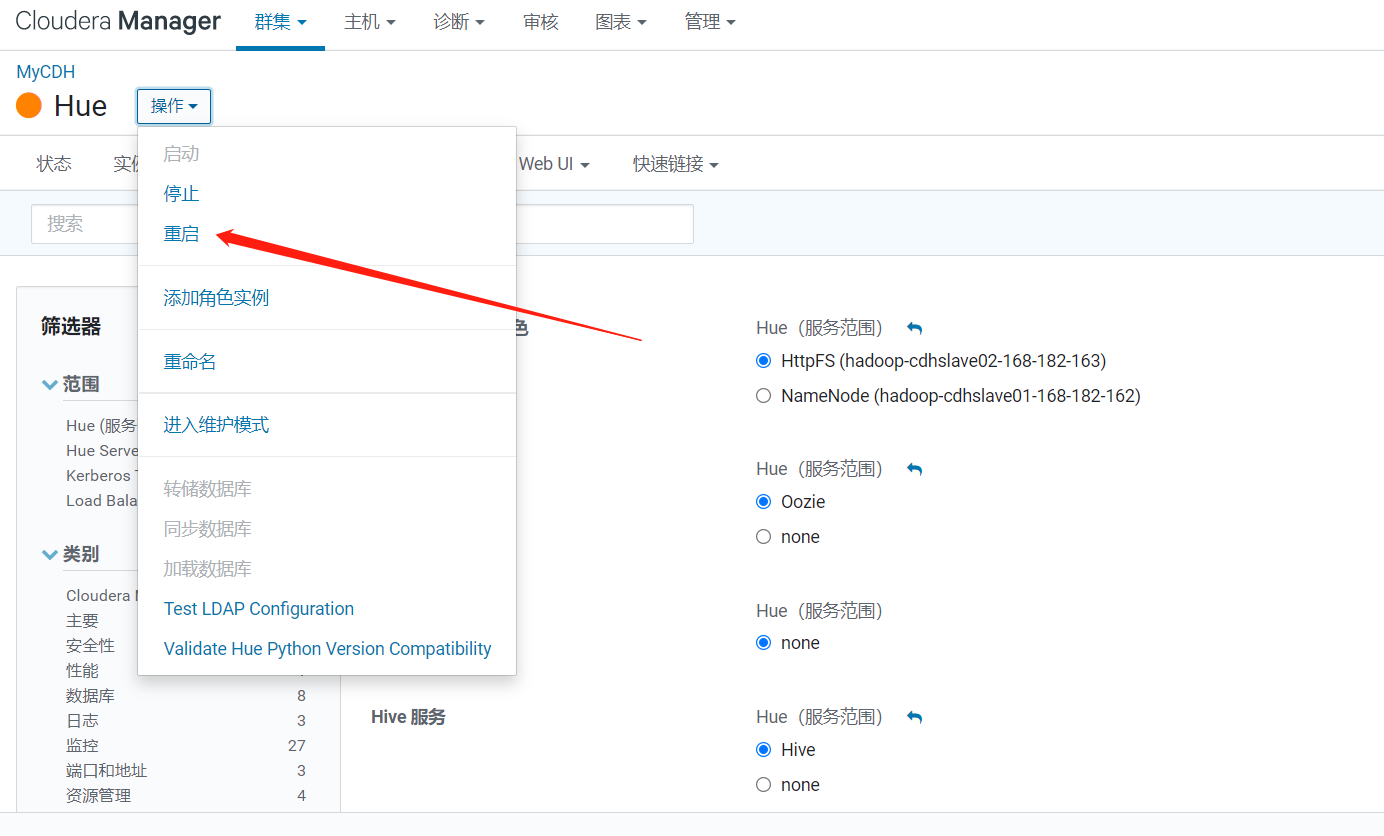
Task: Click undo arrow beside Hive service setting
Action: tap(914, 717)
